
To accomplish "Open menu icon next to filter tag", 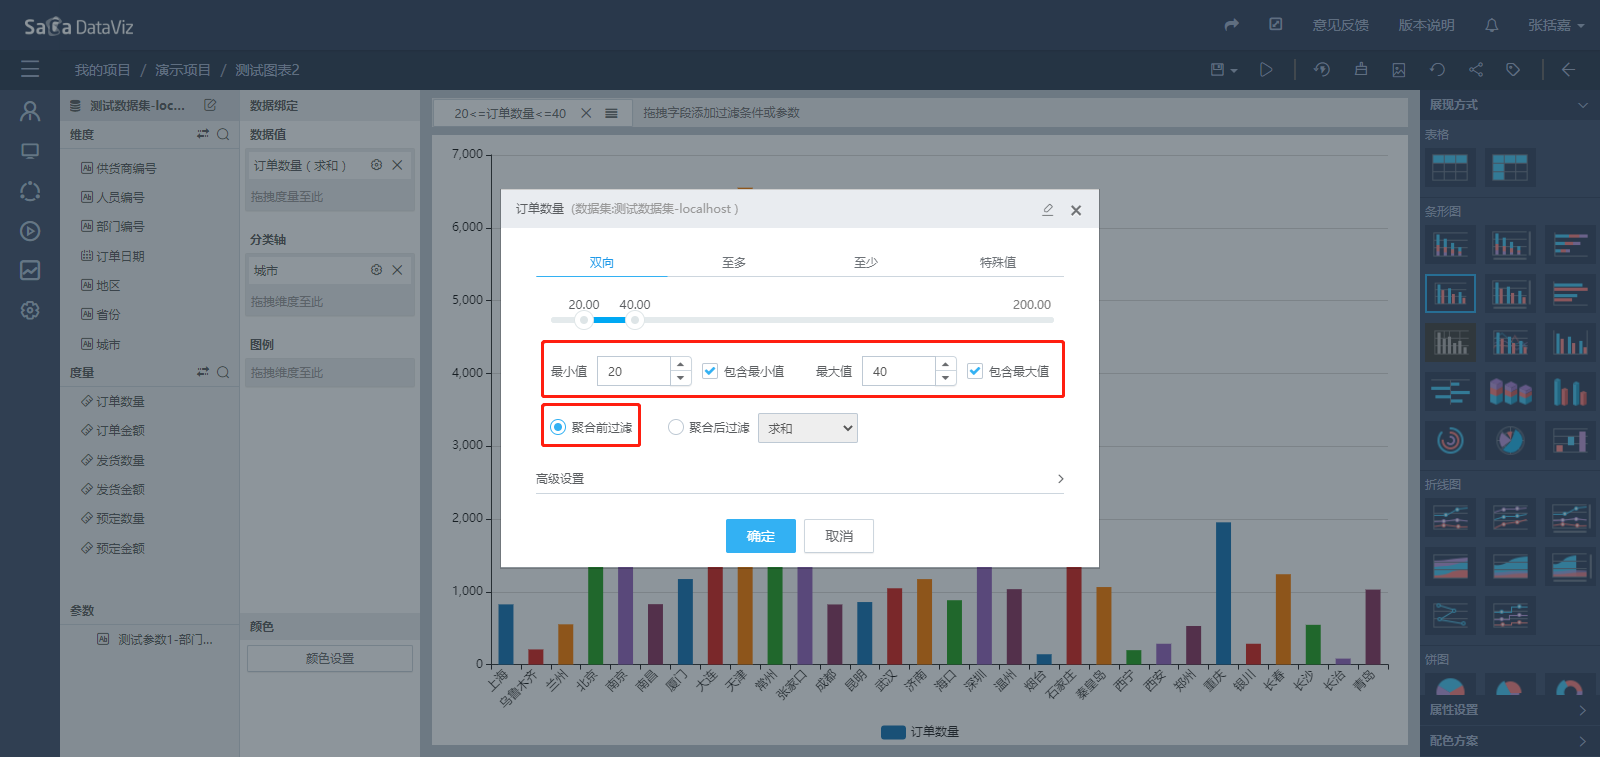I will [611, 113].
